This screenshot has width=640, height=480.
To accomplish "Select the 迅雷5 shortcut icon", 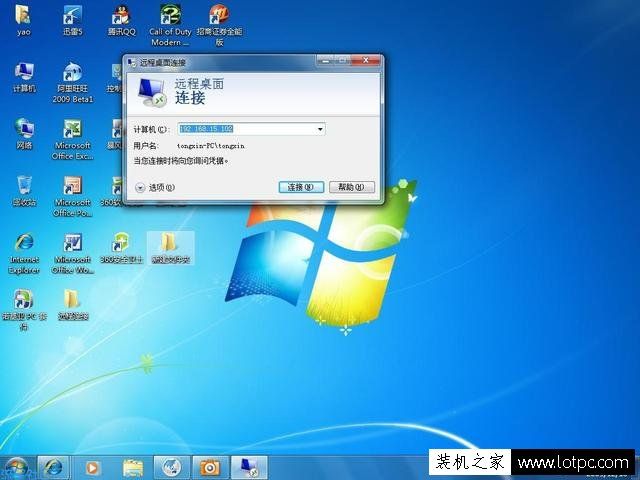I will pyautogui.click(x=73, y=19).
